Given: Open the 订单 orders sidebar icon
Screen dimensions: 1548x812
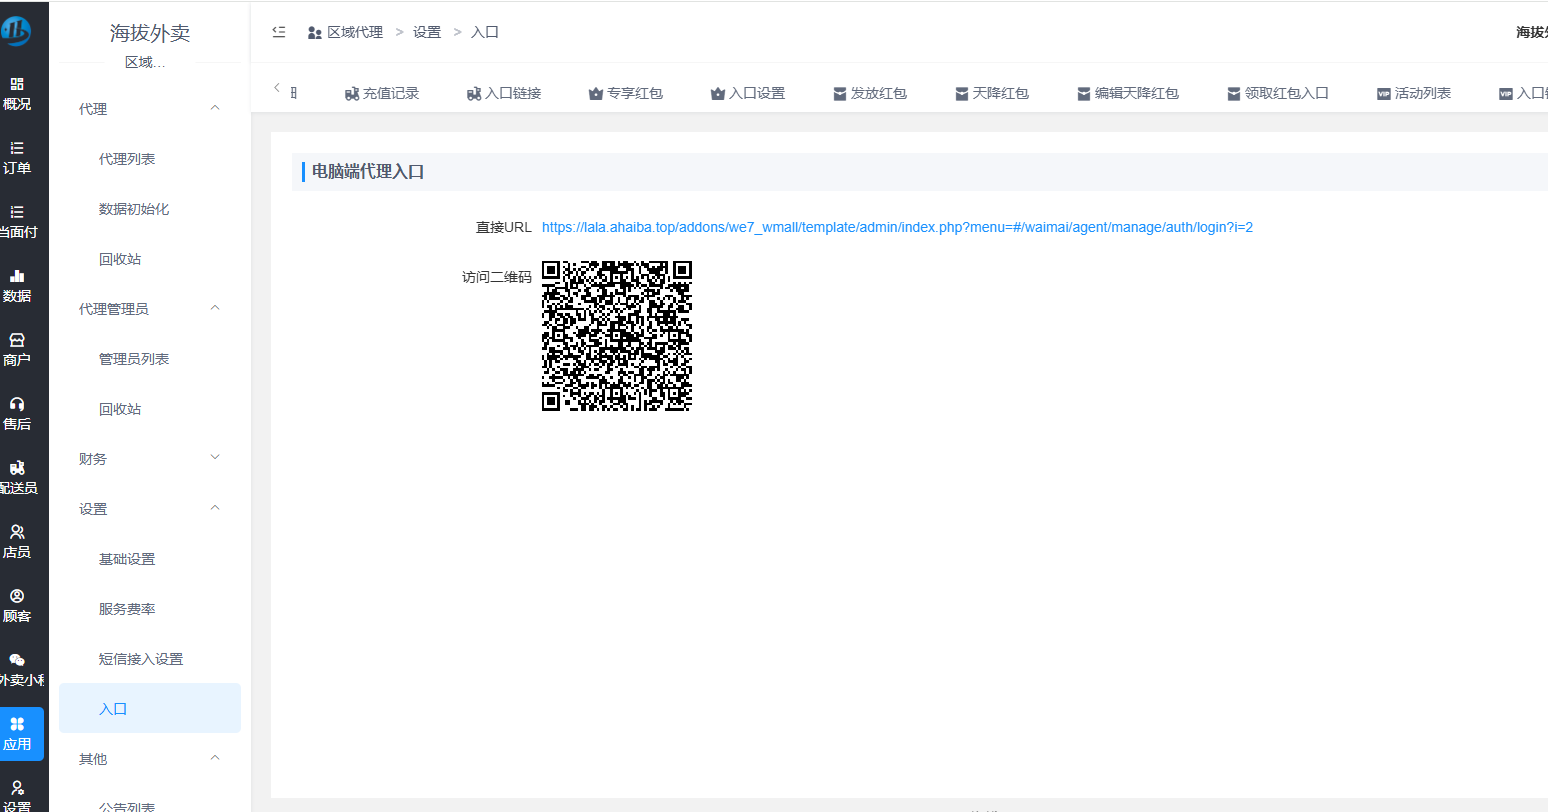Looking at the screenshot, I should (17, 157).
